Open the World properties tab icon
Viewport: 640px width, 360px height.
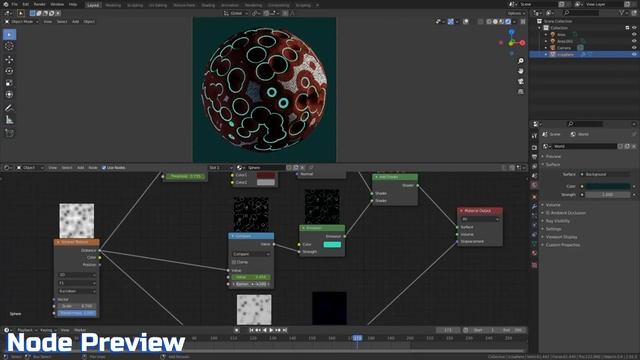click(534, 185)
